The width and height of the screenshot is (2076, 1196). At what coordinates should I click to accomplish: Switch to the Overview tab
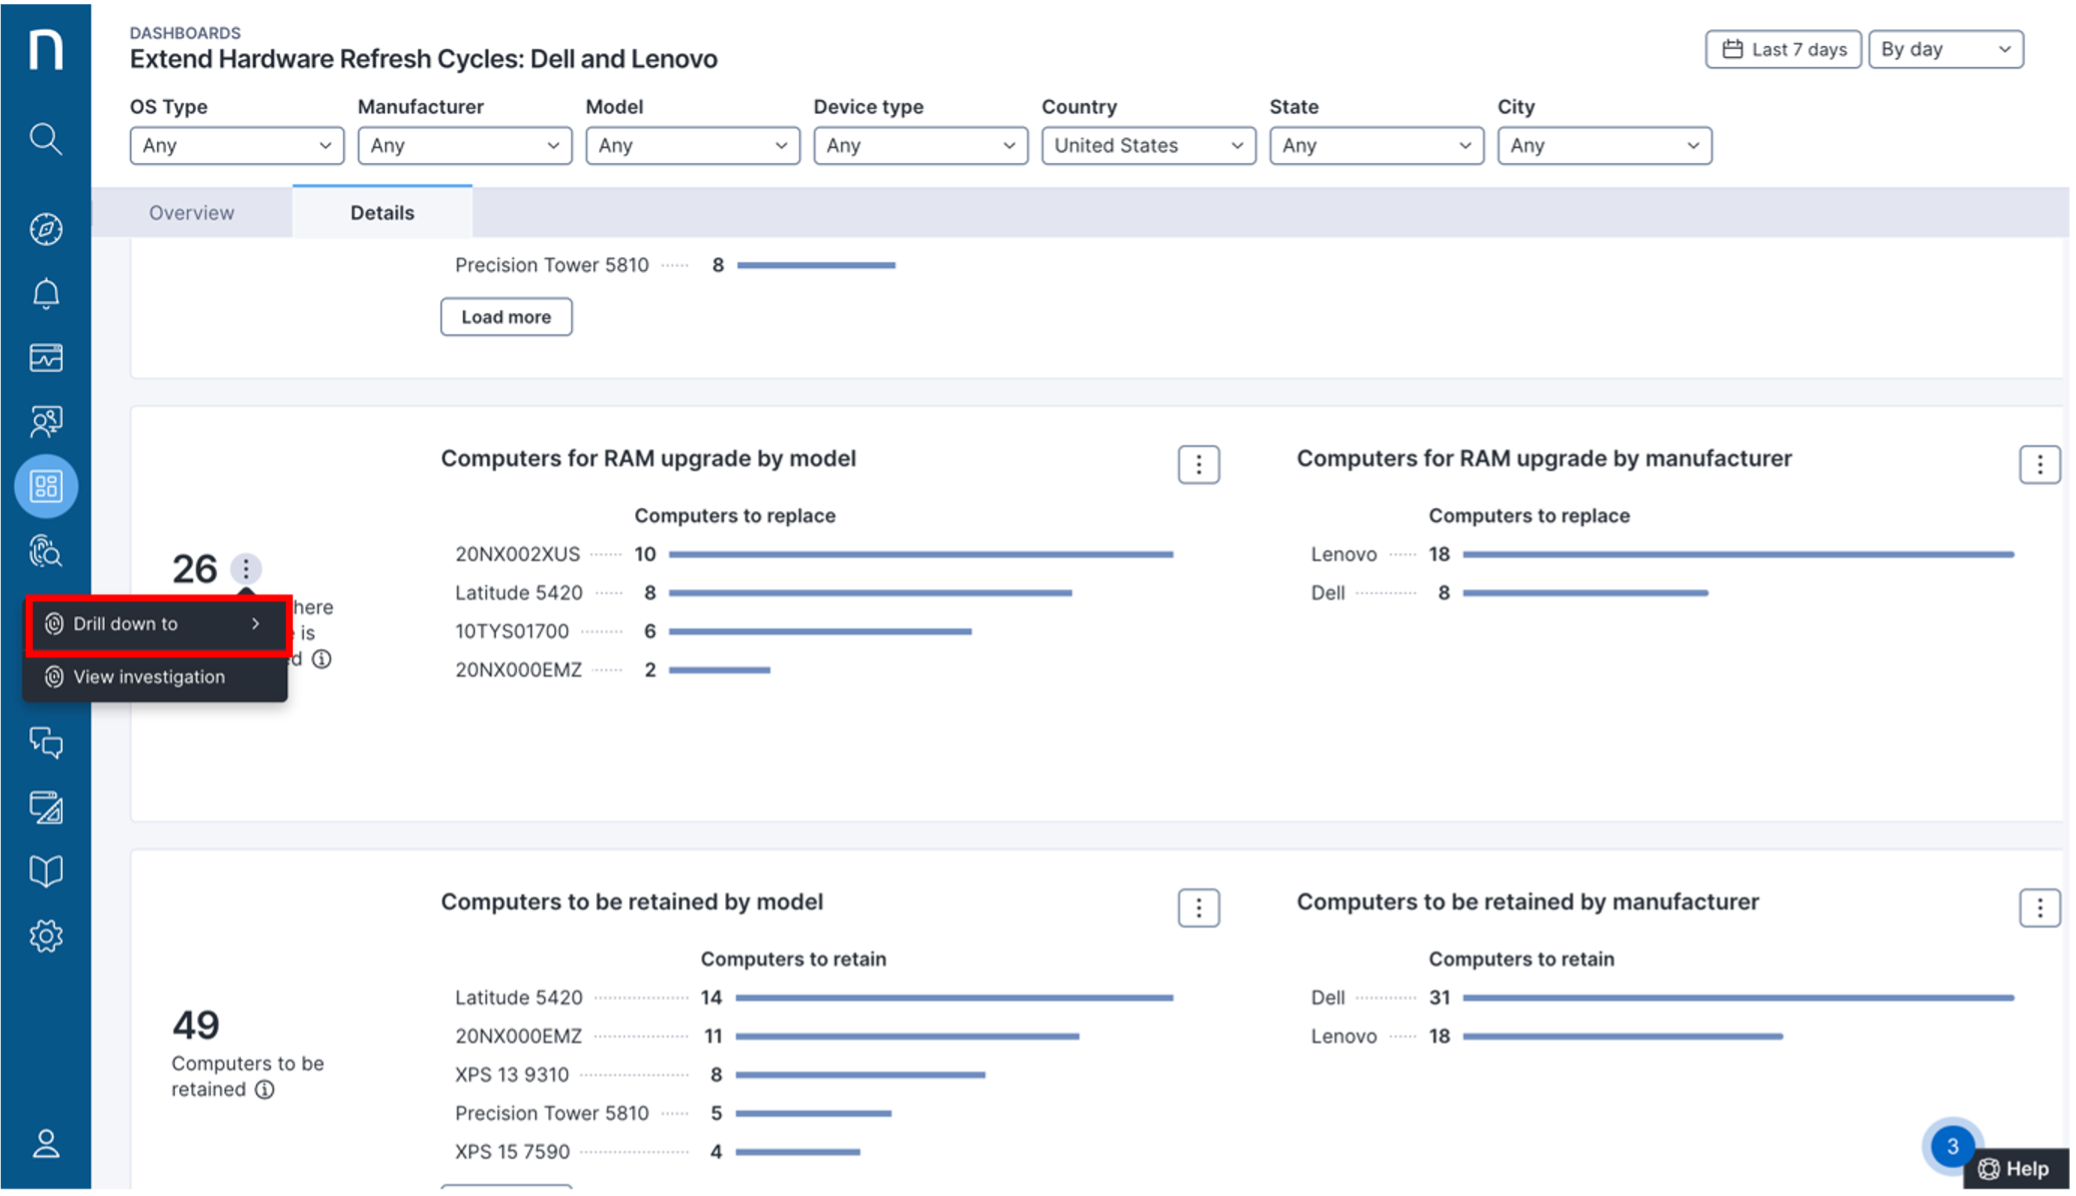192,212
